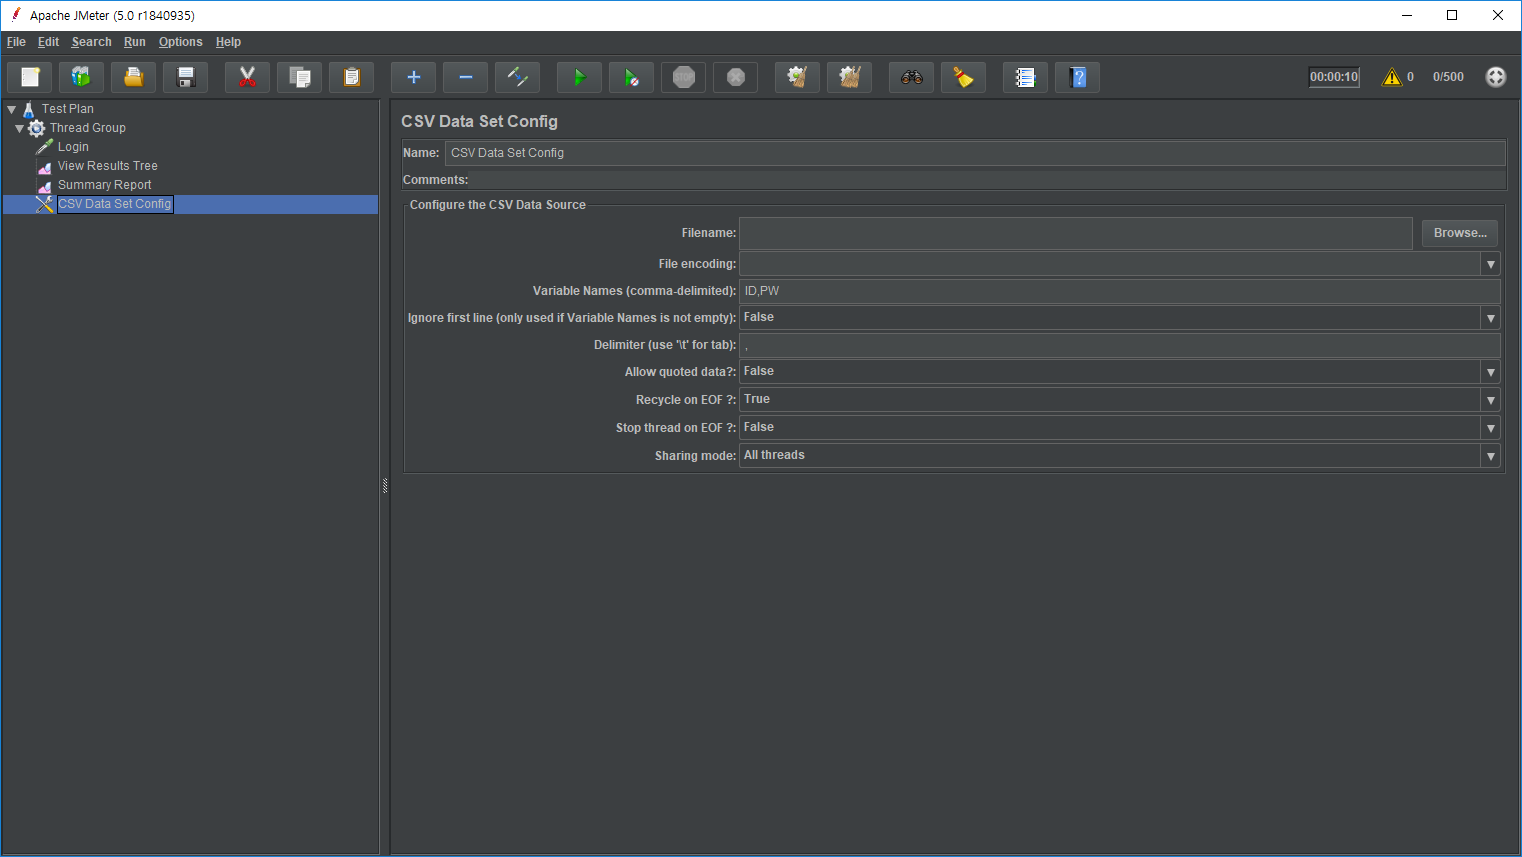The height and width of the screenshot is (857, 1522).
Task: Click the Shutdown test icon
Action: click(735, 77)
